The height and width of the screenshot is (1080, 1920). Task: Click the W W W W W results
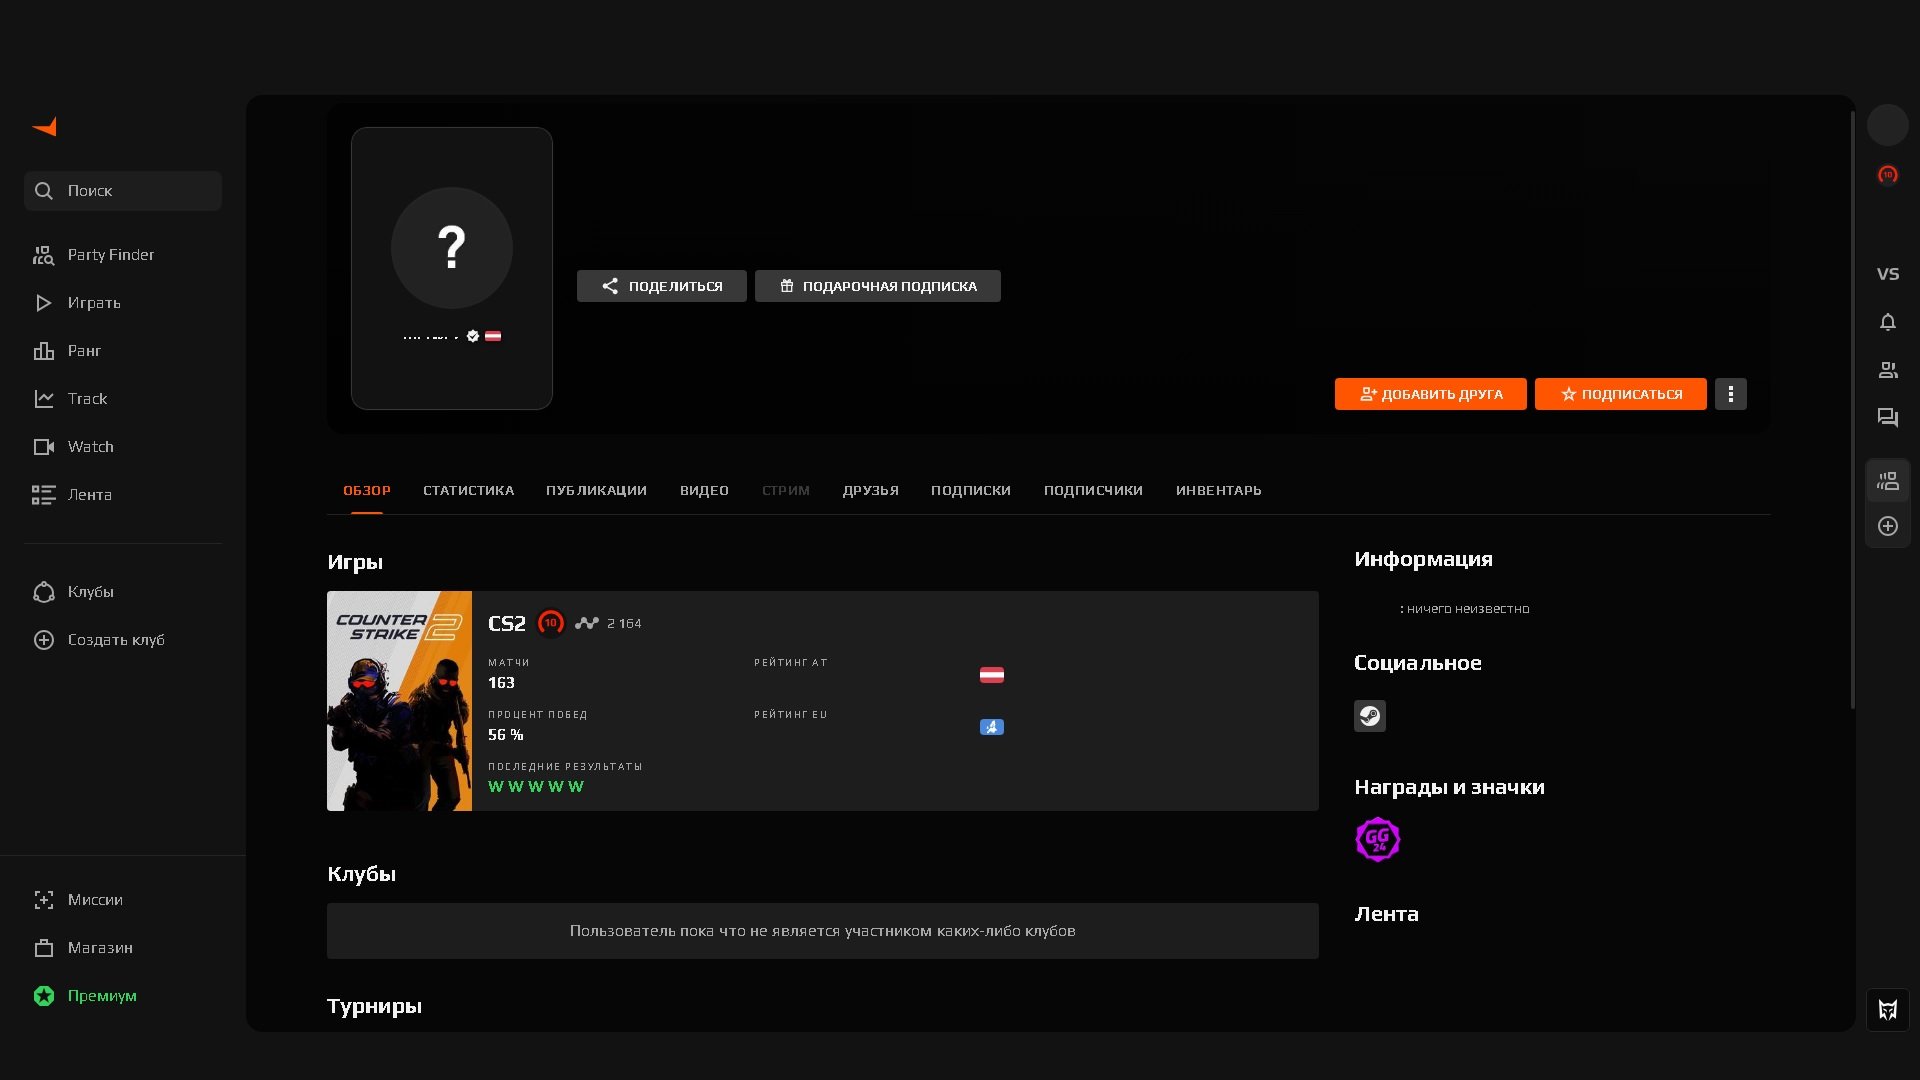pos(536,787)
